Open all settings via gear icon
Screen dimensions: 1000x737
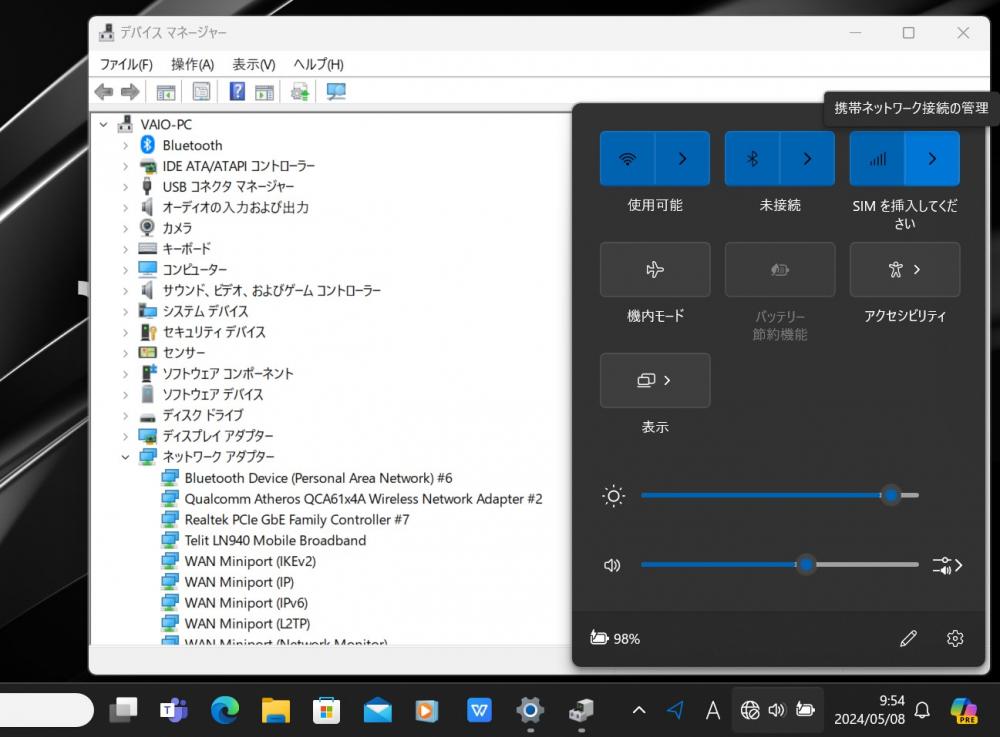[x=954, y=638]
